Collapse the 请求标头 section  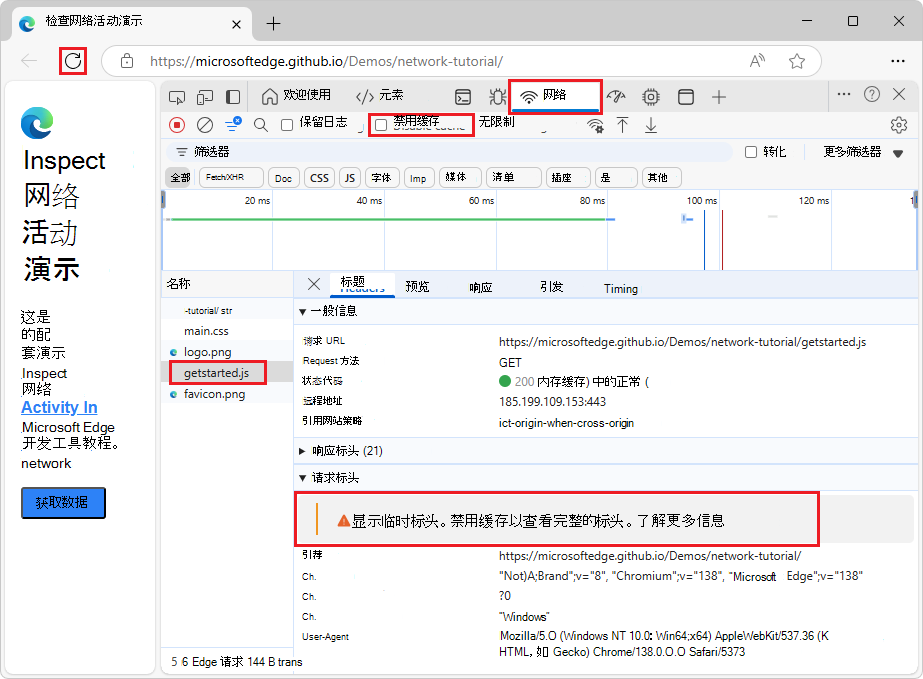tap(304, 478)
